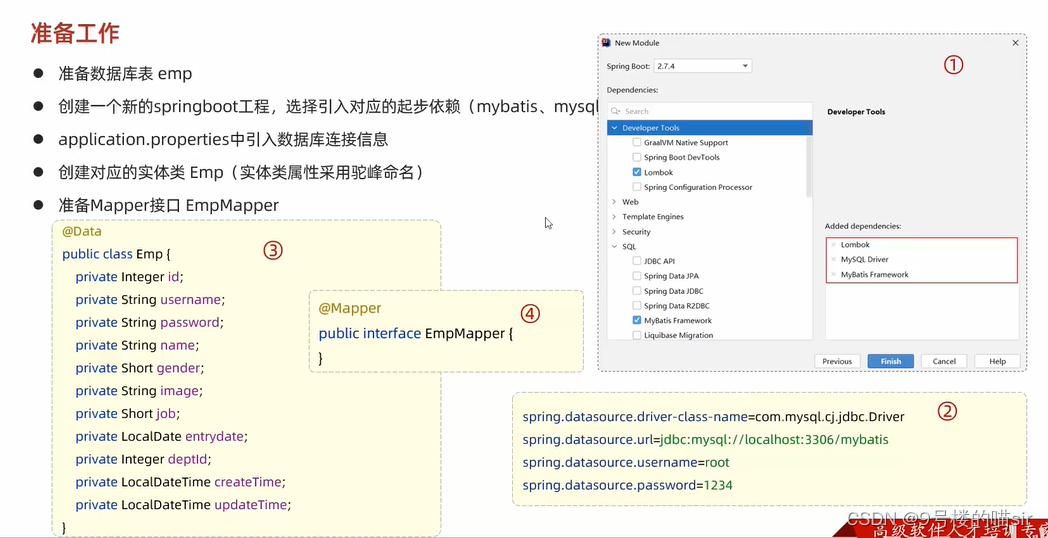Expand the Security dependency category

(614, 232)
